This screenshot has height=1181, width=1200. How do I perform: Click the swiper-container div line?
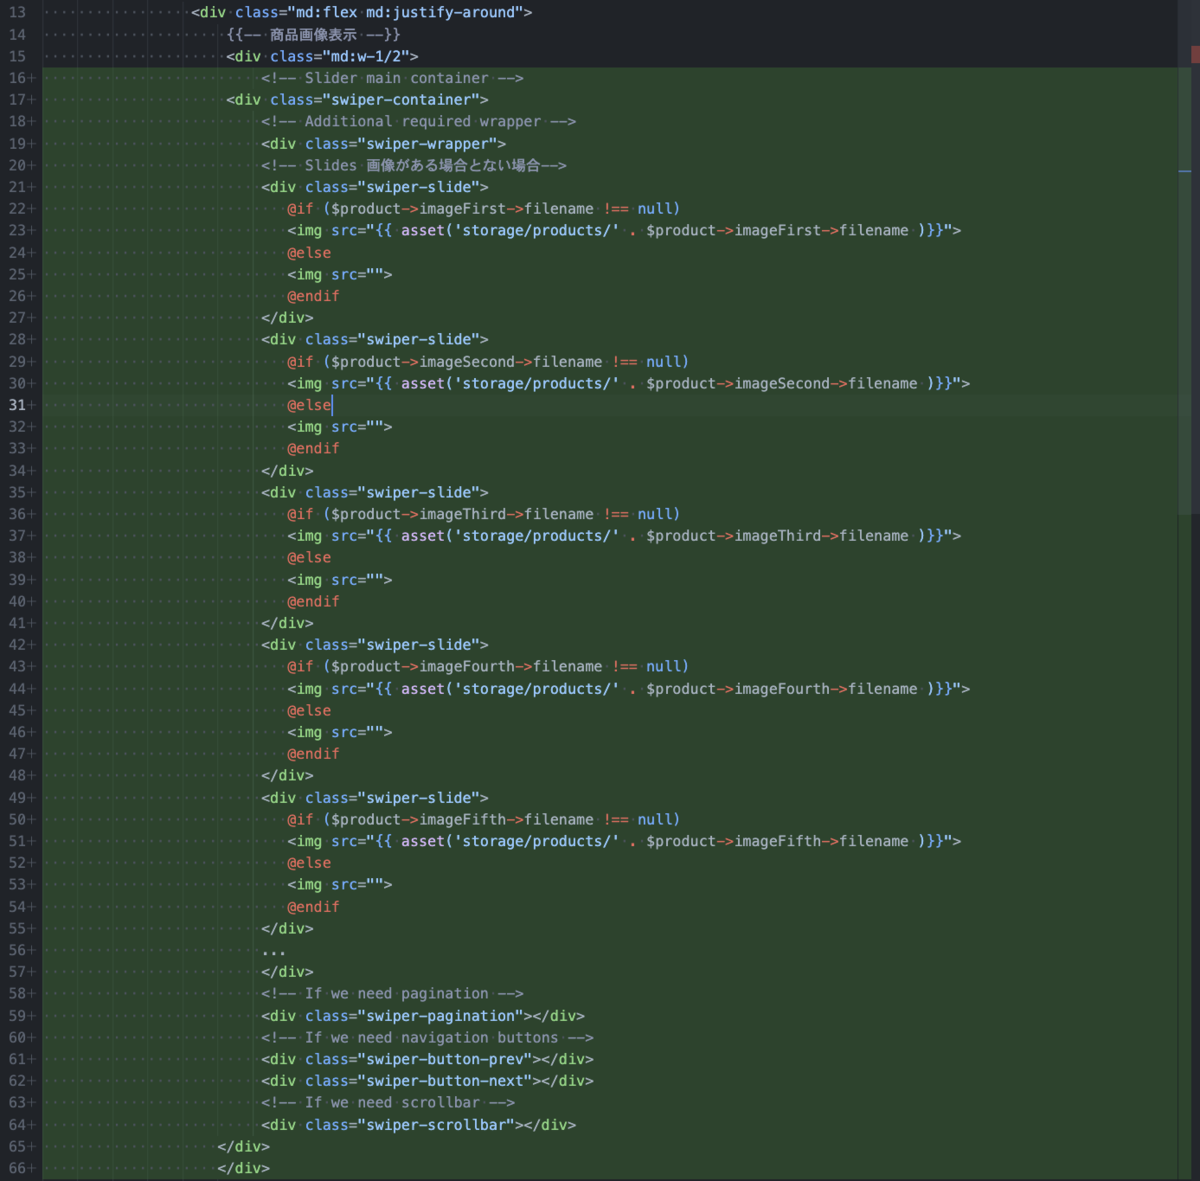click(357, 100)
